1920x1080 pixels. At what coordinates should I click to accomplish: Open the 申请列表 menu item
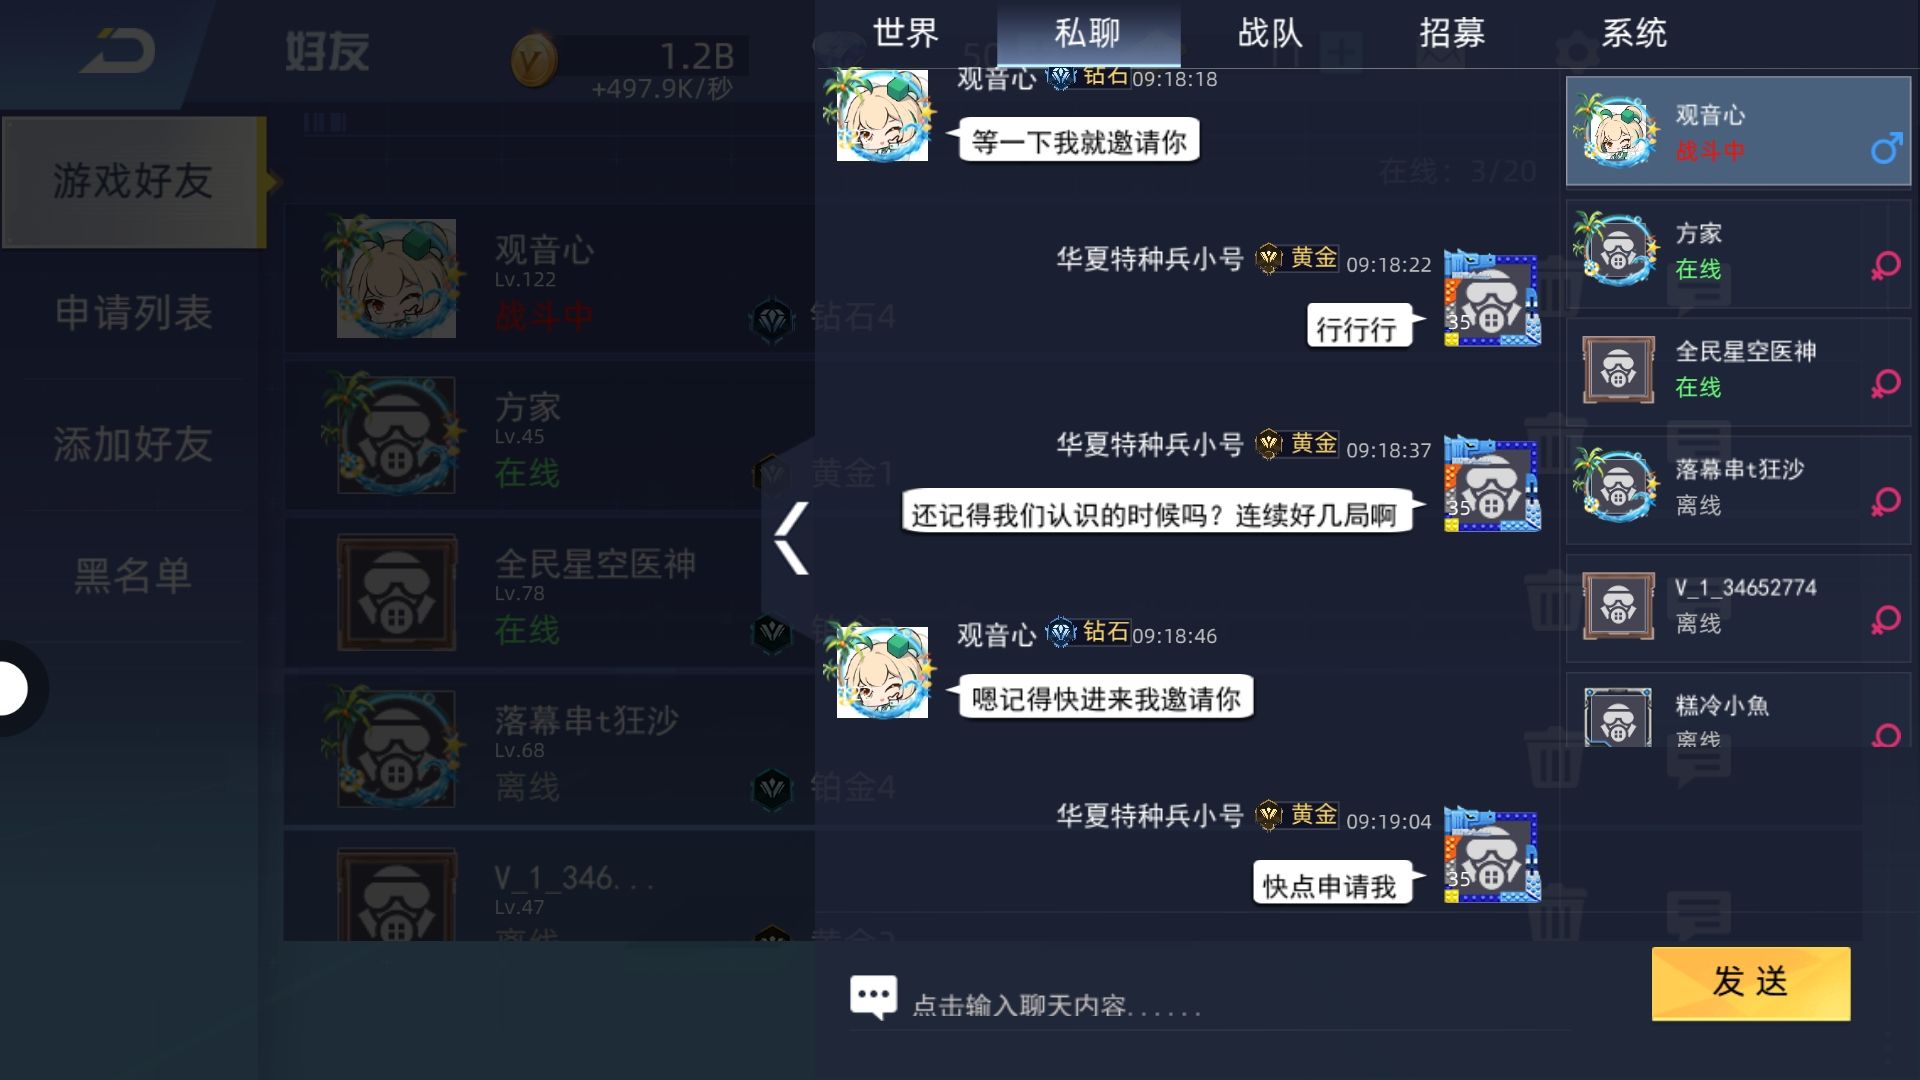tap(133, 313)
